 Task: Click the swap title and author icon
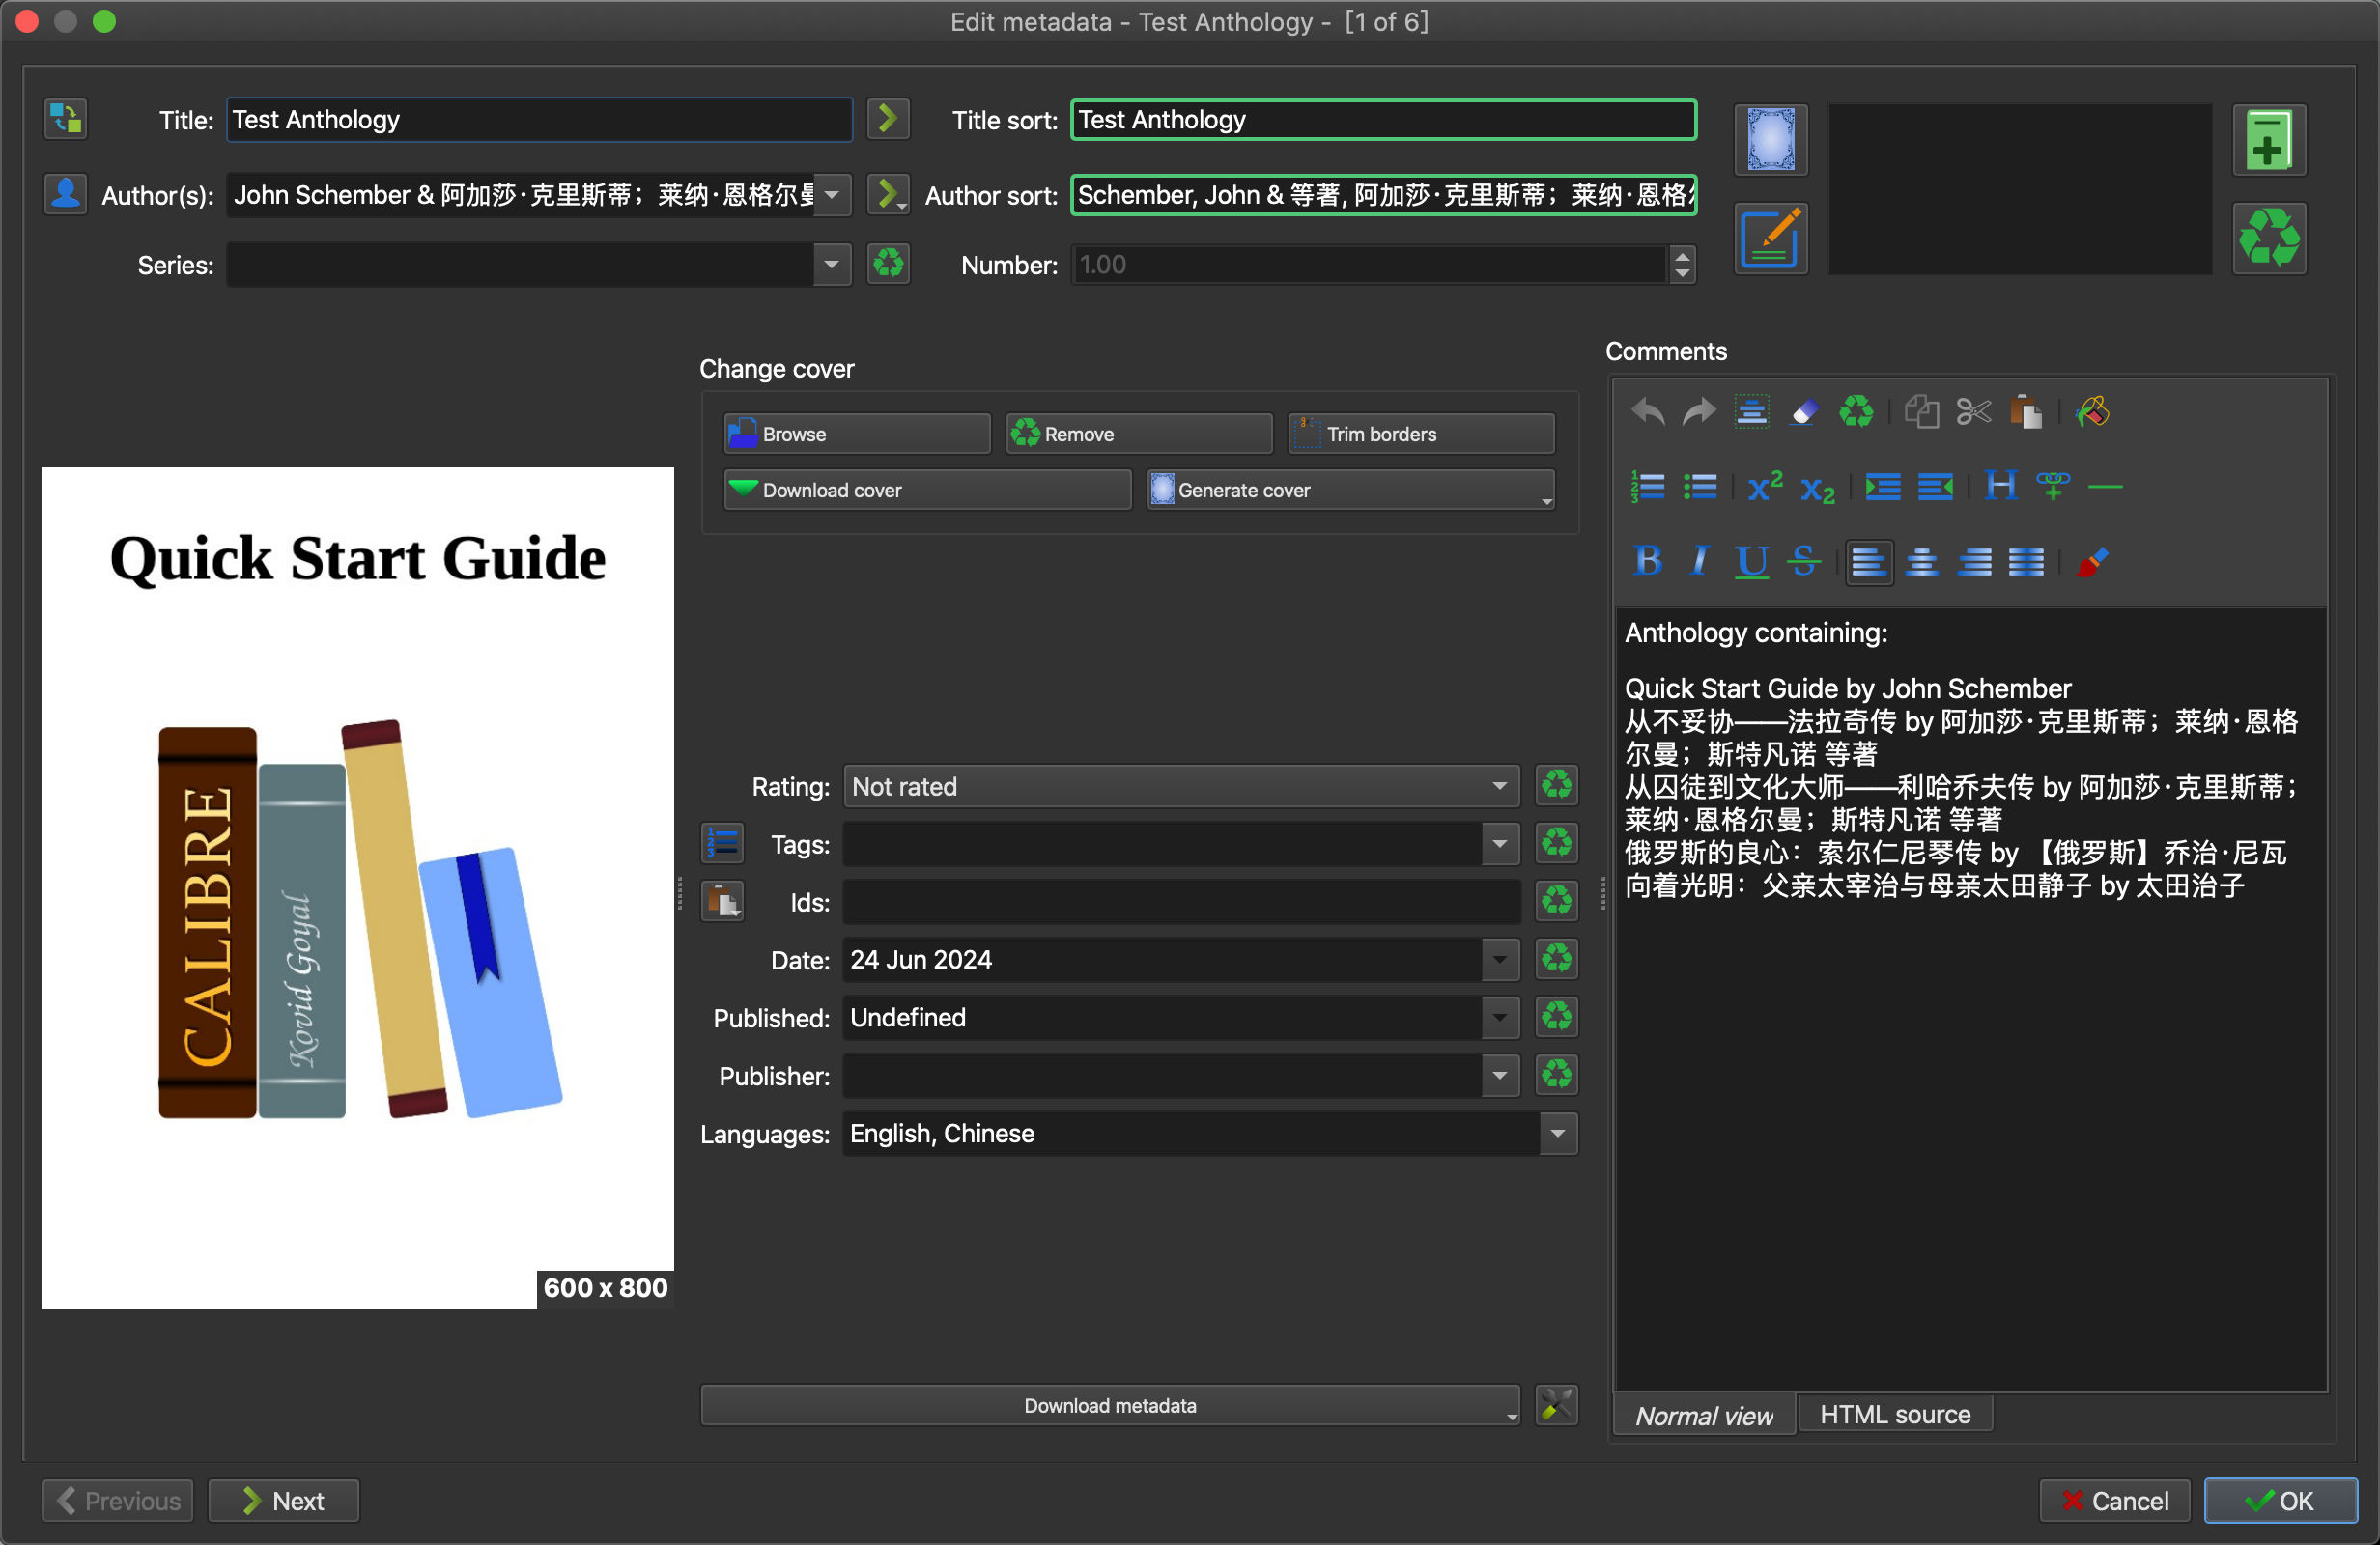[65, 119]
